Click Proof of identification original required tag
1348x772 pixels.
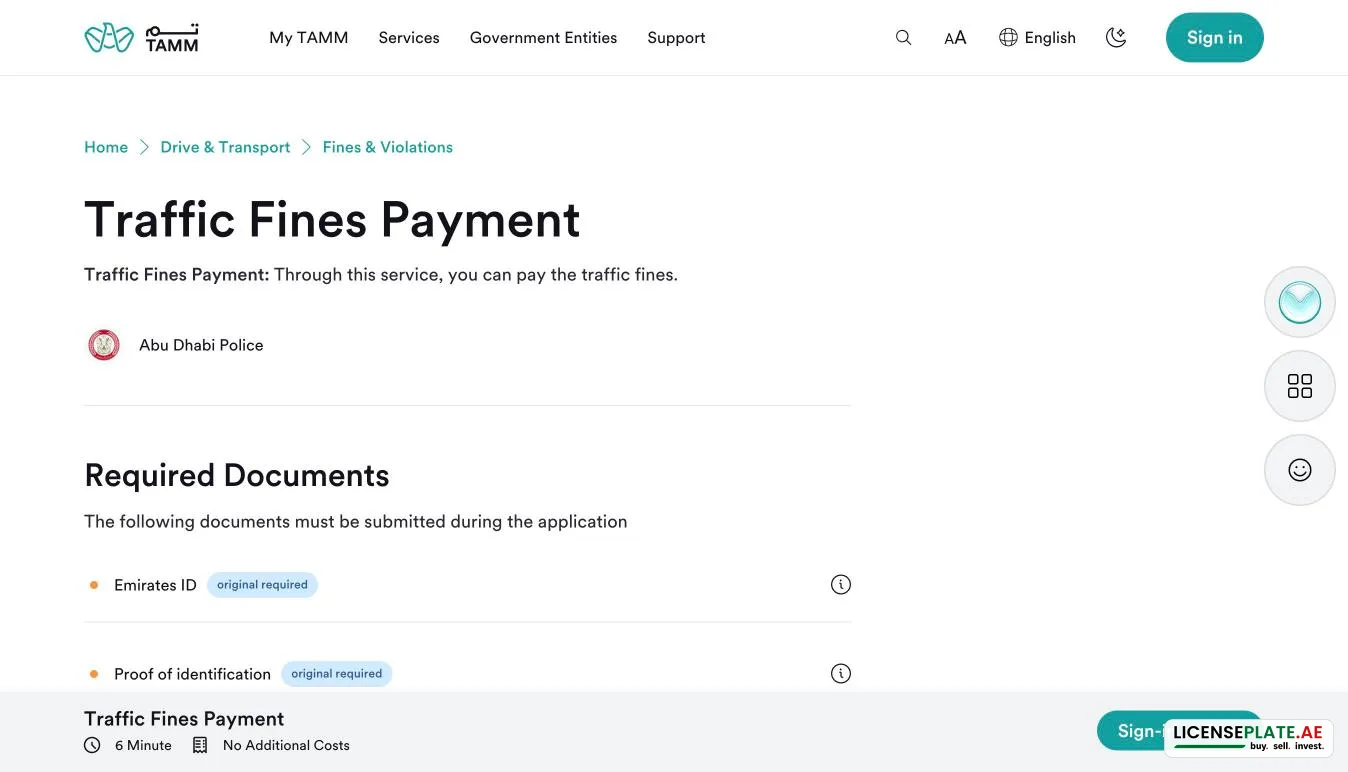pyautogui.click(x=337, y=674)
